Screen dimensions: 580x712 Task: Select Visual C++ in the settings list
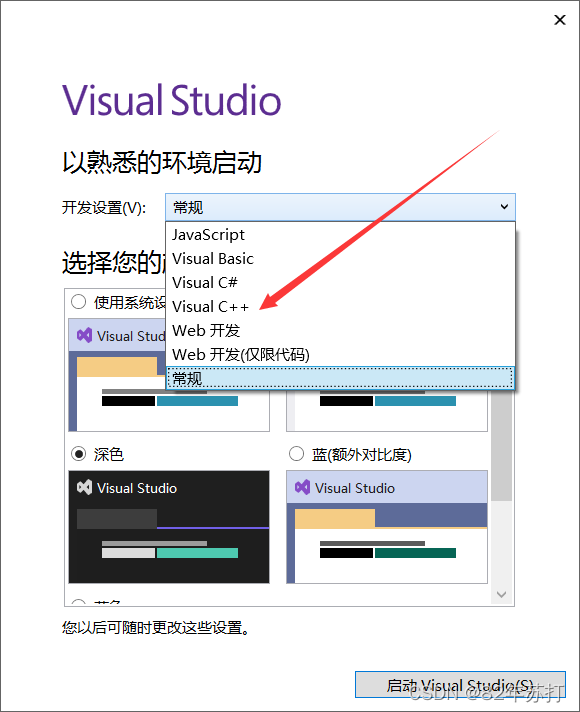(x=340, y=307)
